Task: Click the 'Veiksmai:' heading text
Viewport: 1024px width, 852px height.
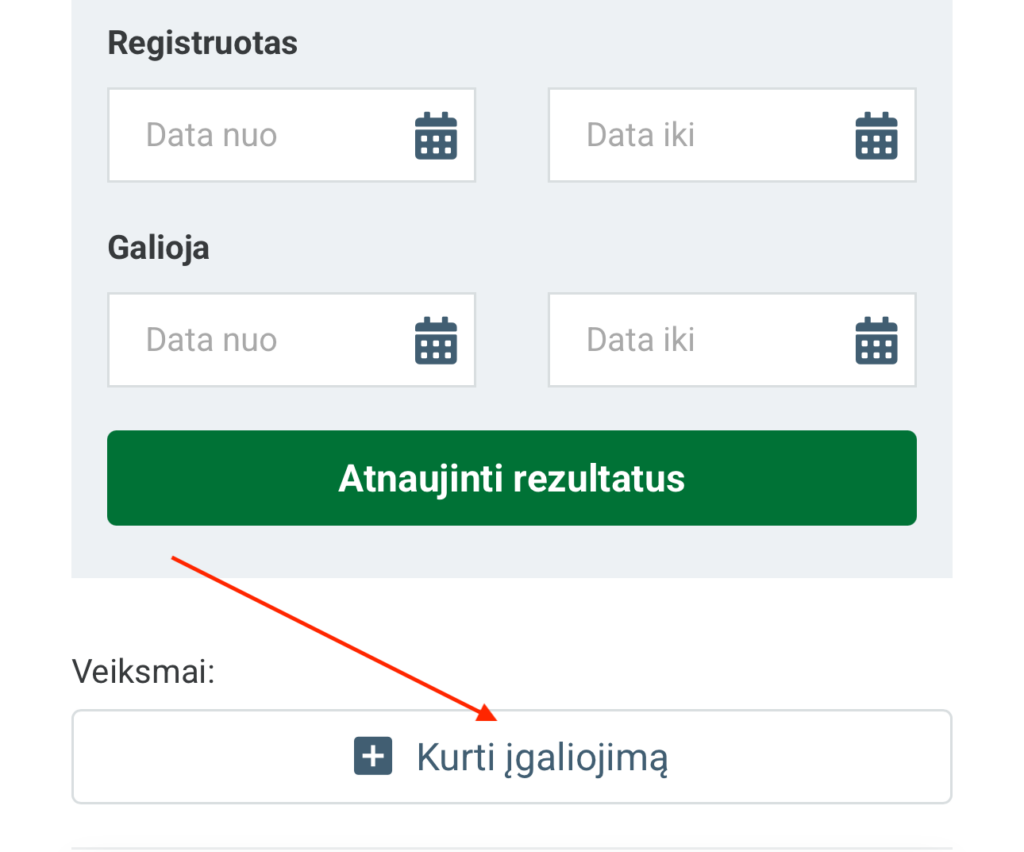Action: (144, 671)
